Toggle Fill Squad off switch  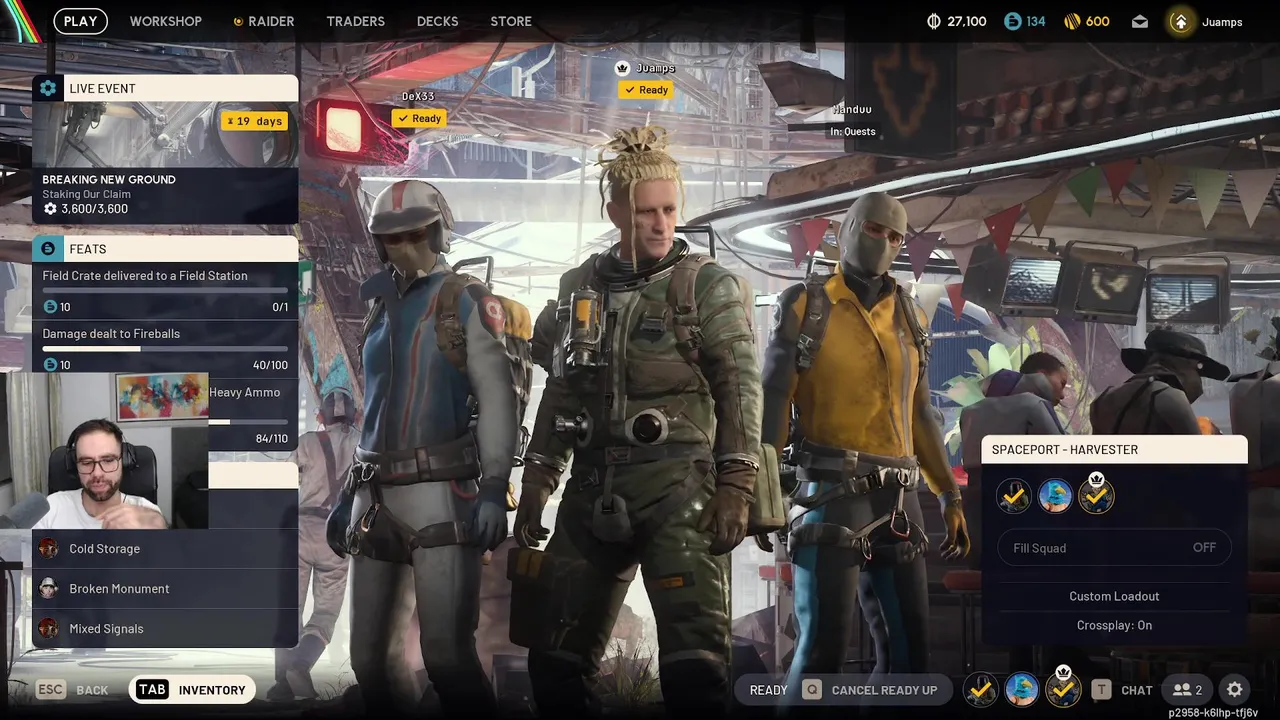[x=1114, y=548]
